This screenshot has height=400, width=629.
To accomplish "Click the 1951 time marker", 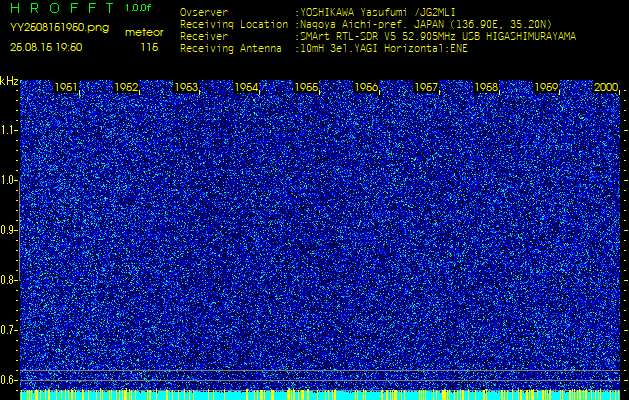I will (66, 87).
